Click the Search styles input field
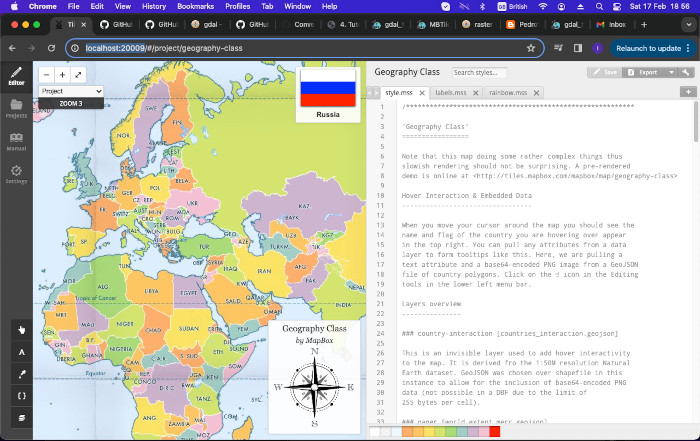Screen dimensions: 700x441 point(479,72)
